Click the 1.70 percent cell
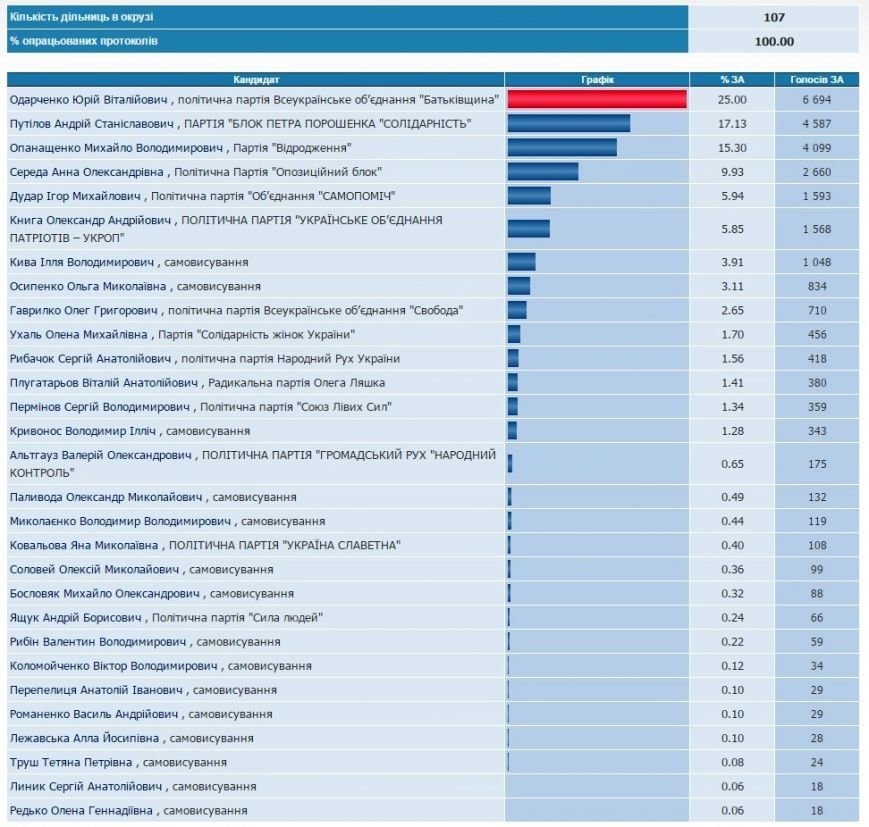 (732, 334)
